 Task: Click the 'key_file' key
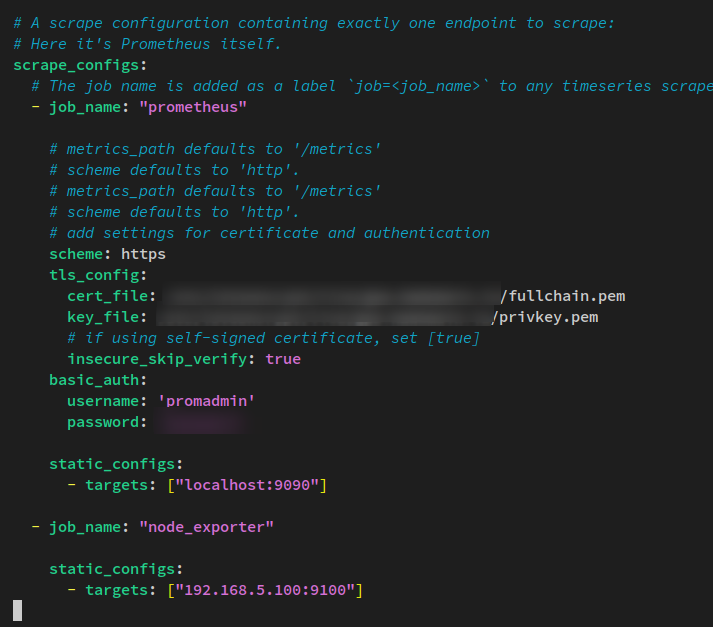coord(103,317)
